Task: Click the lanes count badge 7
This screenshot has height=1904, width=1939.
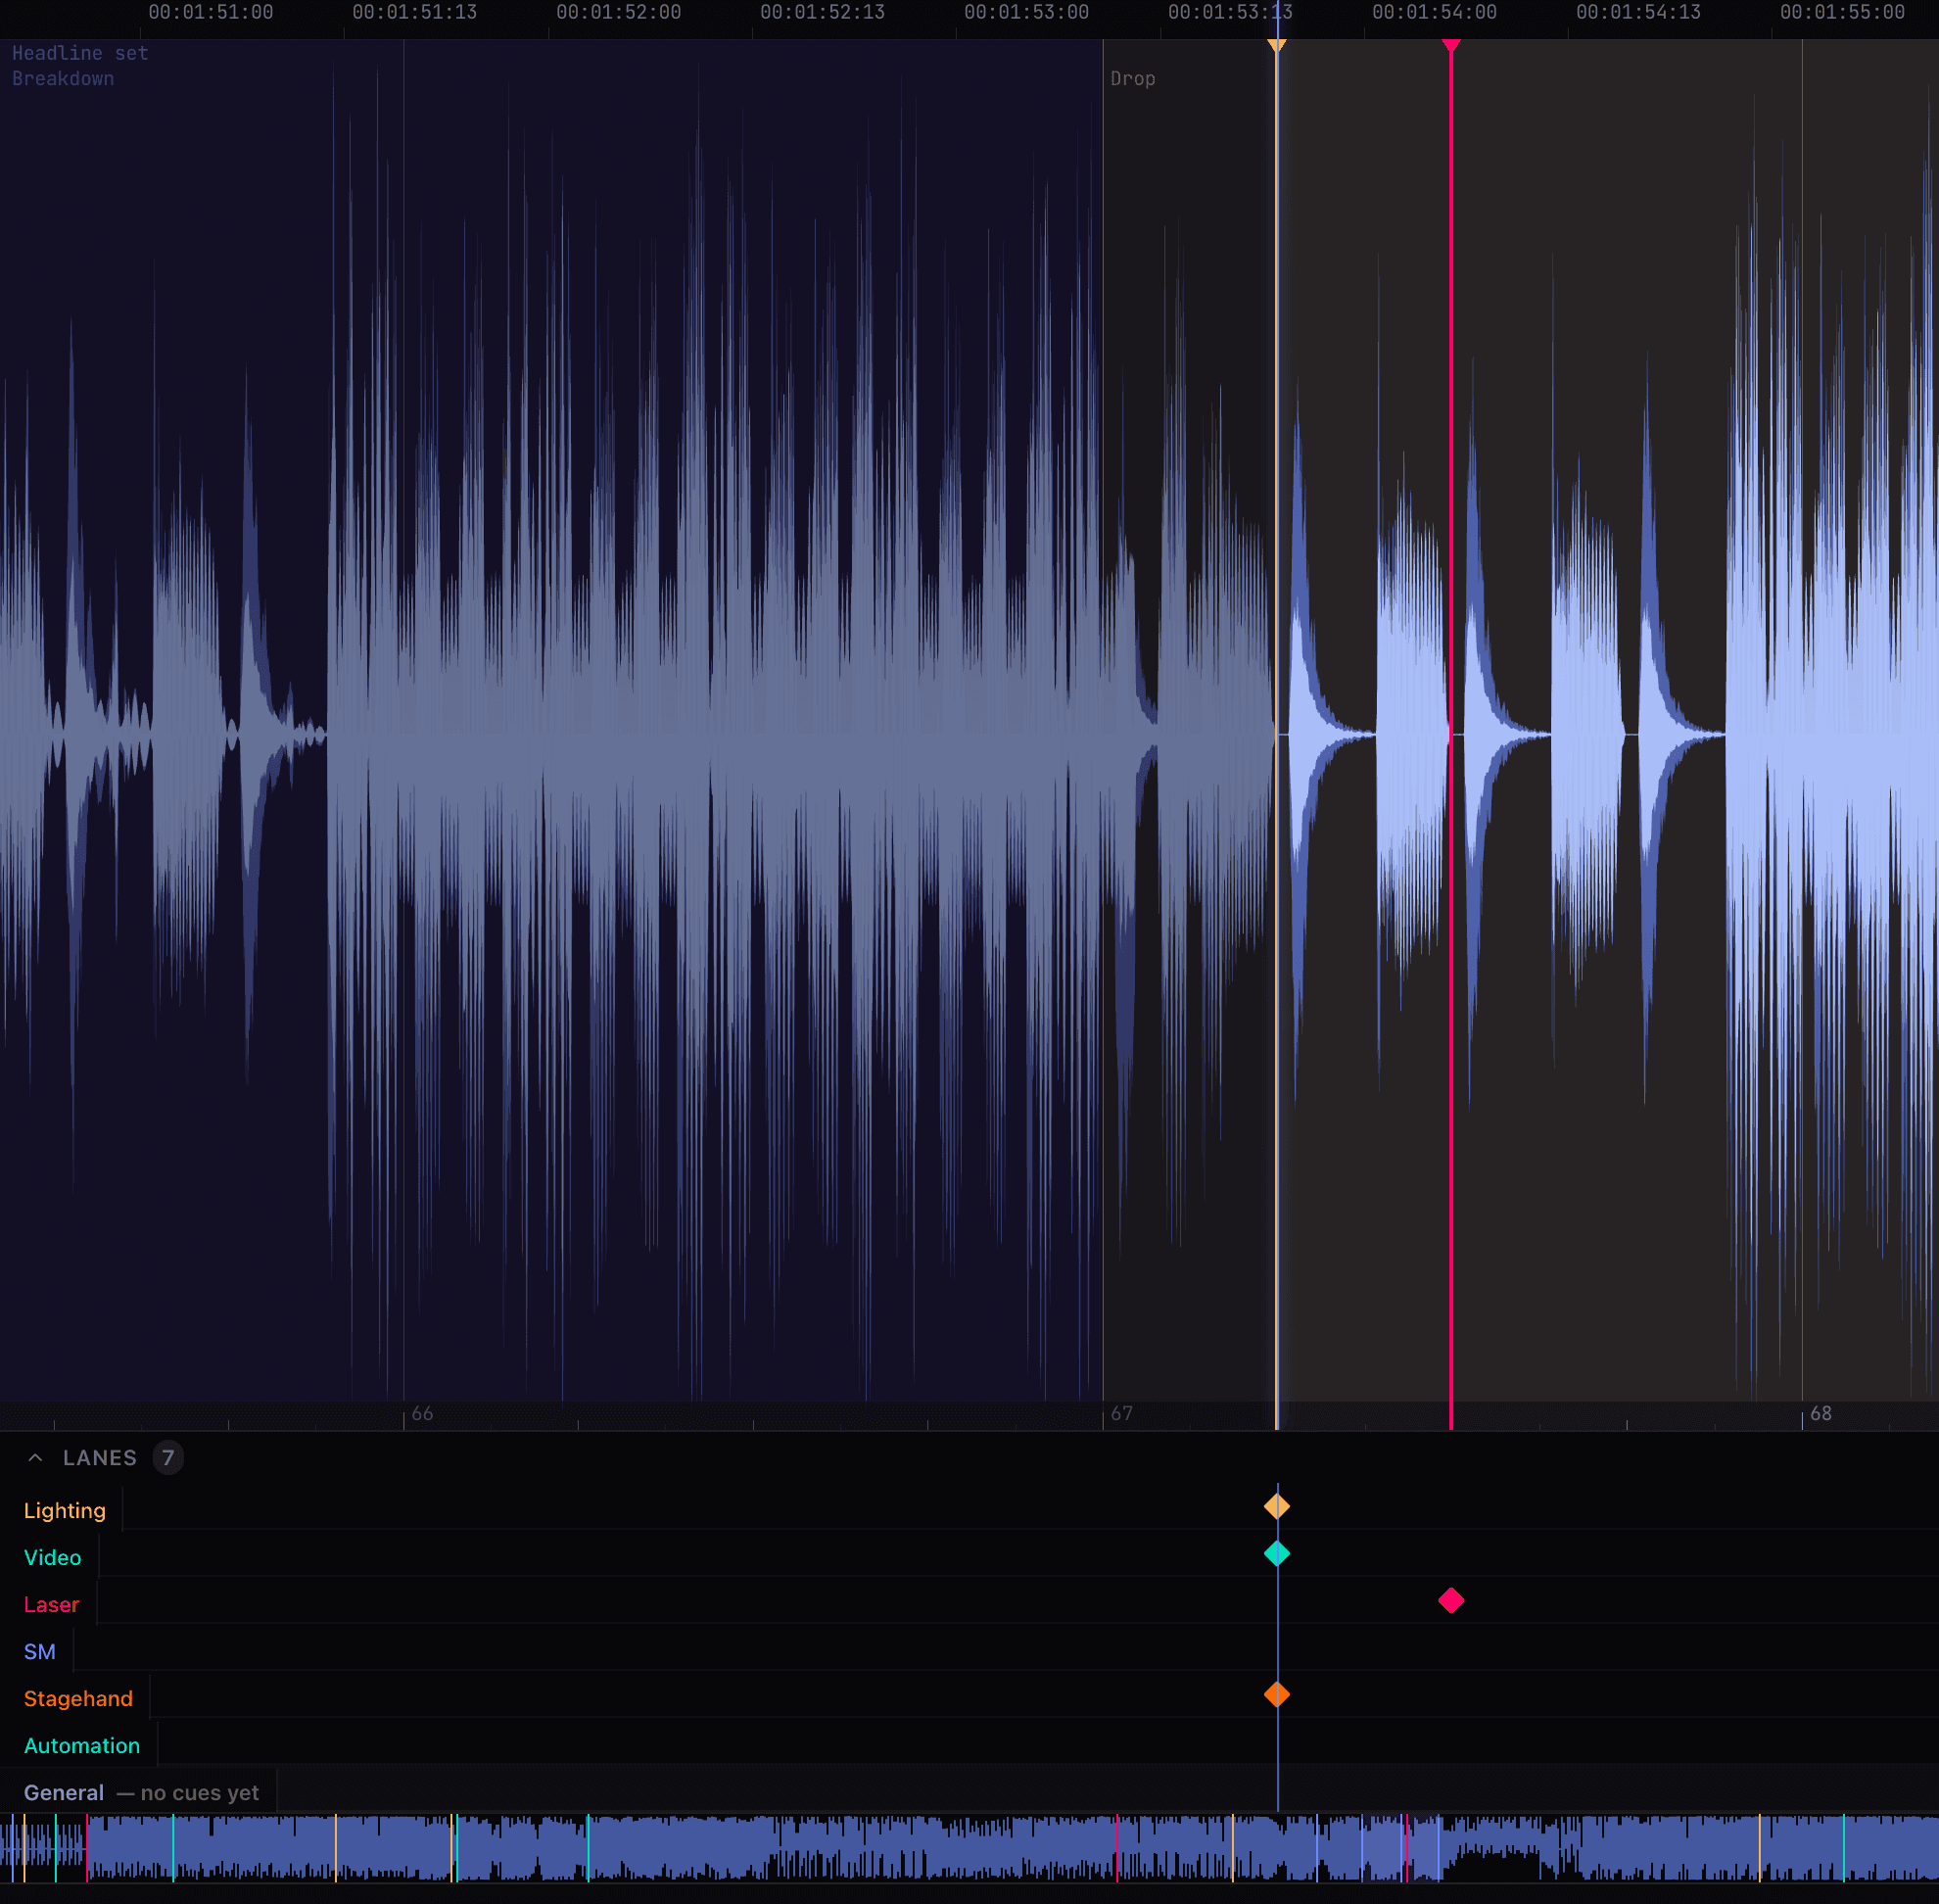Action: click(168, 1457)
